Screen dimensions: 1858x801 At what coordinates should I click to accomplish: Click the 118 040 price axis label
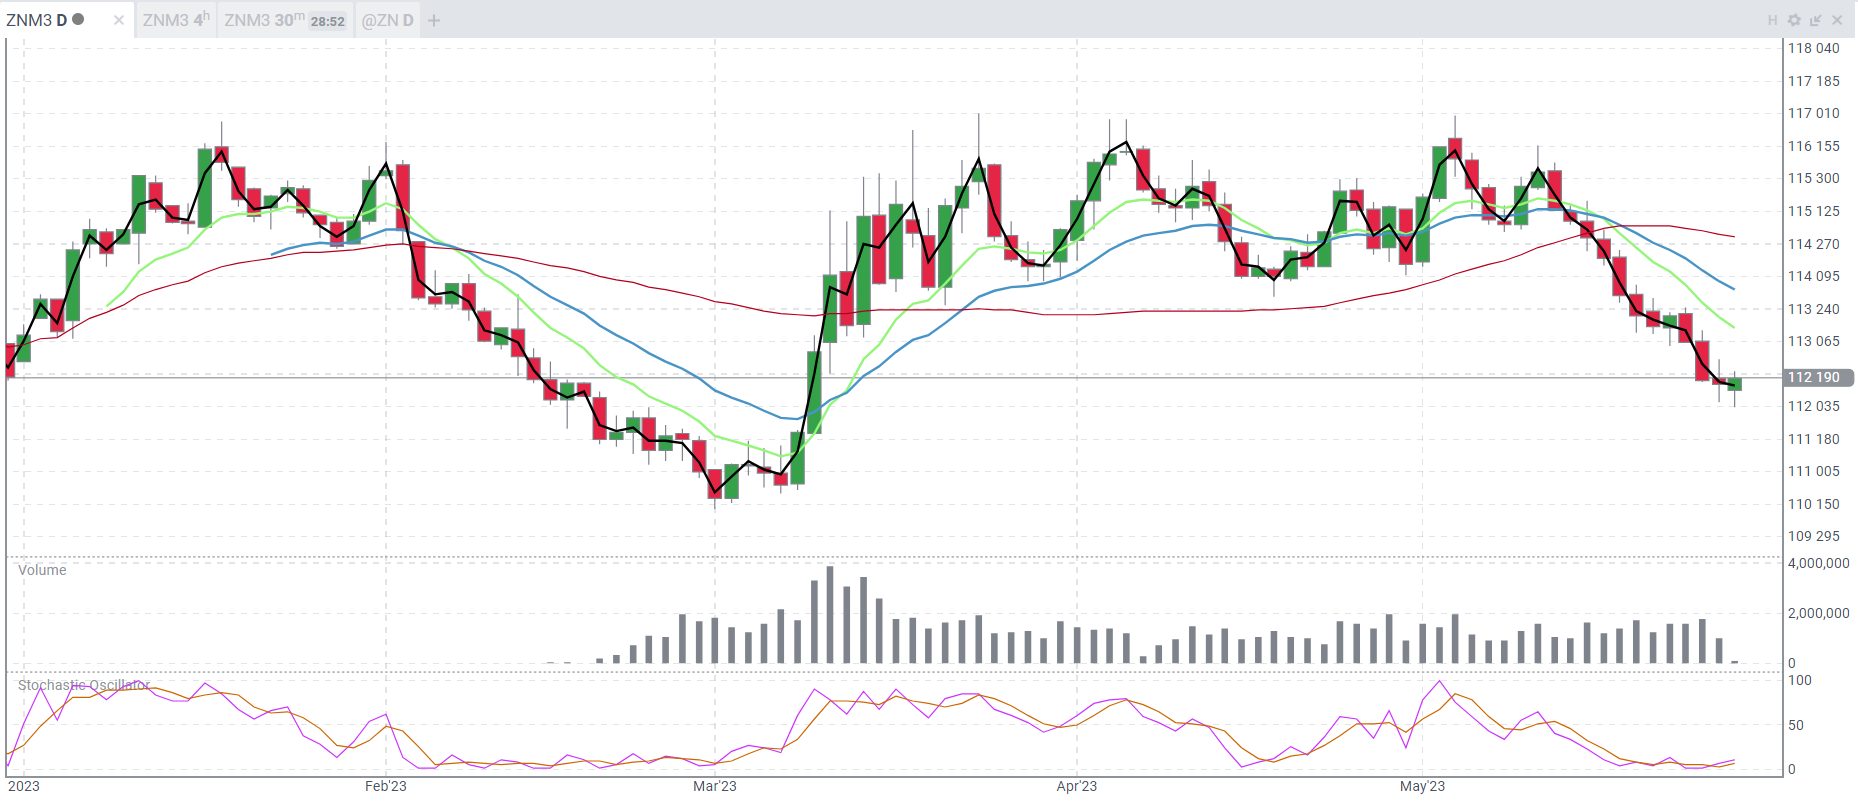click(1813, 48)
